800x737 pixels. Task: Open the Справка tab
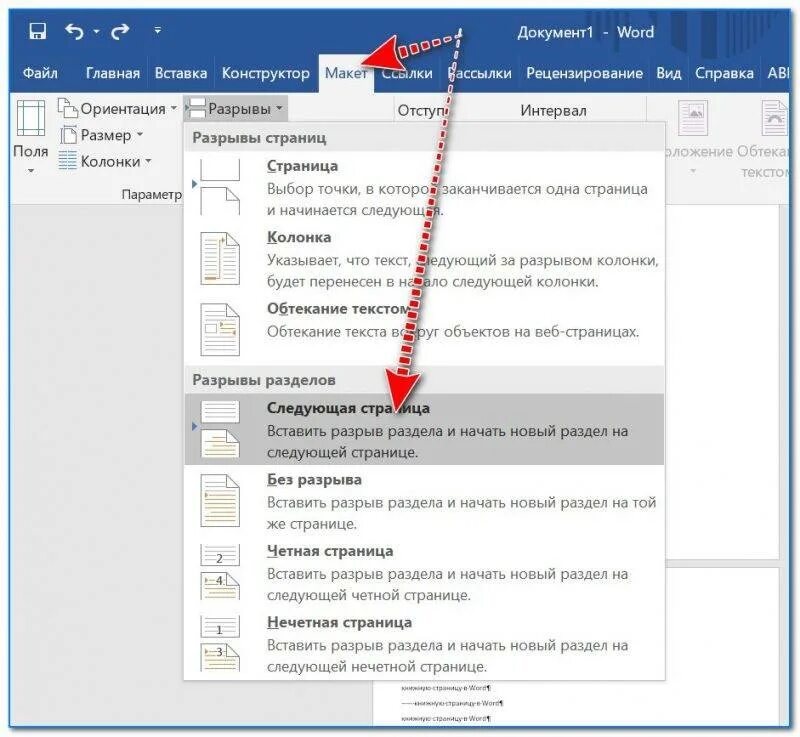(x=724, y=73)
